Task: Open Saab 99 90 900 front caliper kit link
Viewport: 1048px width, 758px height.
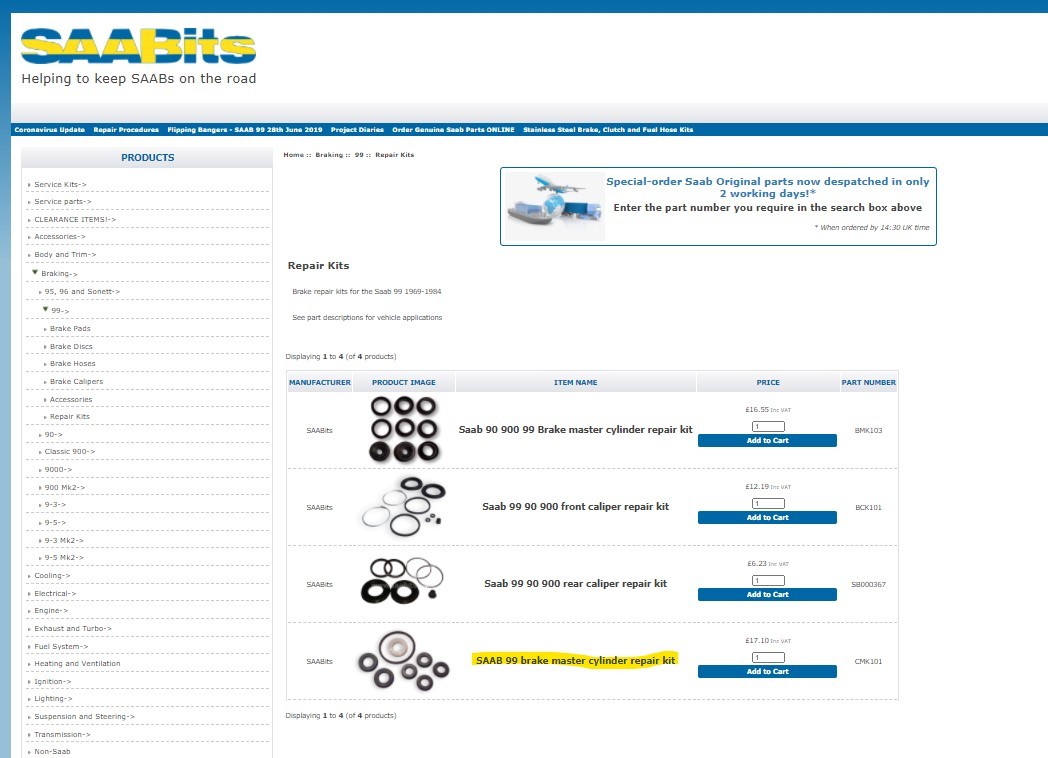Action: point(575,507)
